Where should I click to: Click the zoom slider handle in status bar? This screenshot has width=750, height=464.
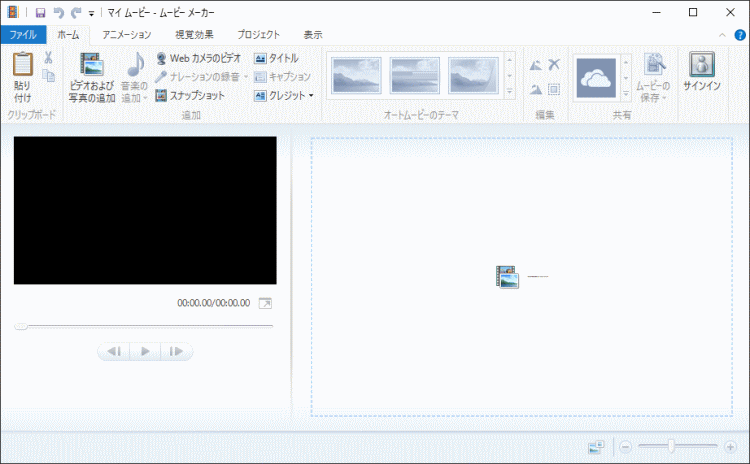pos(672,447)
